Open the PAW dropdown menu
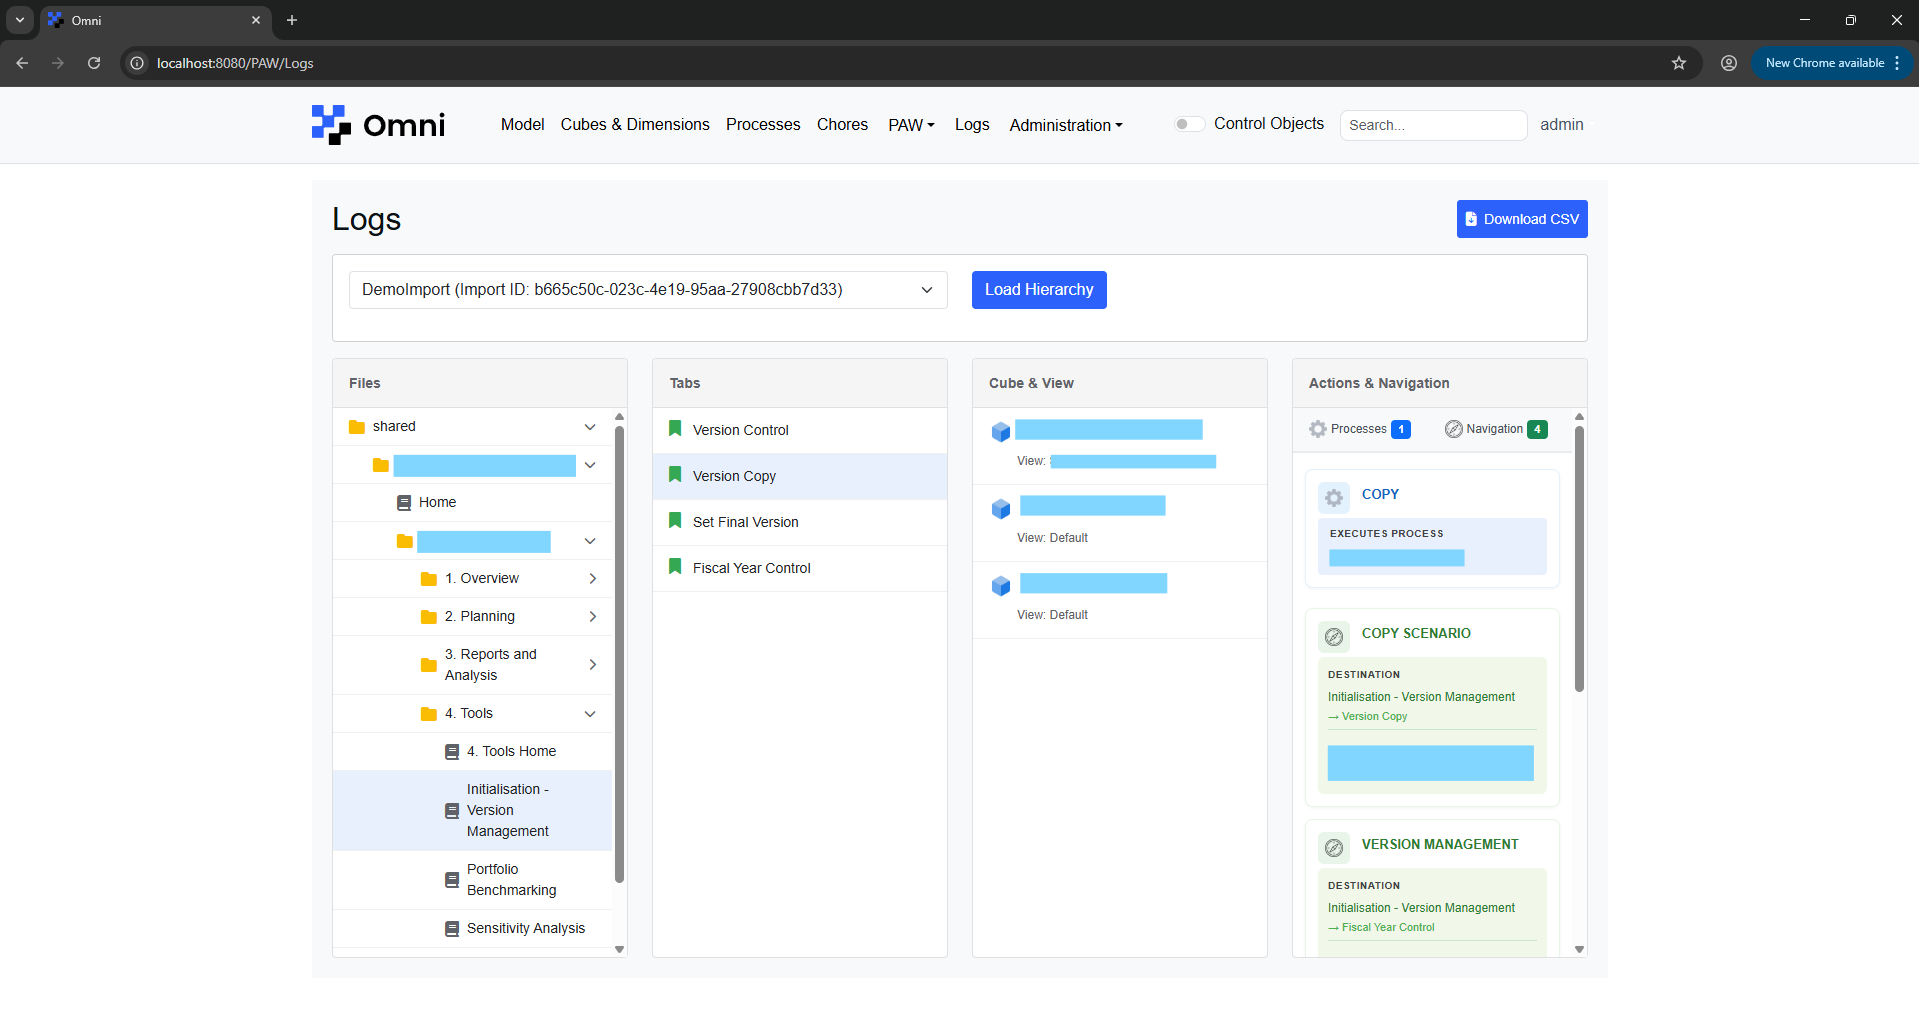The width and height of the screenshot is (1919, 1028). (911, 125)
